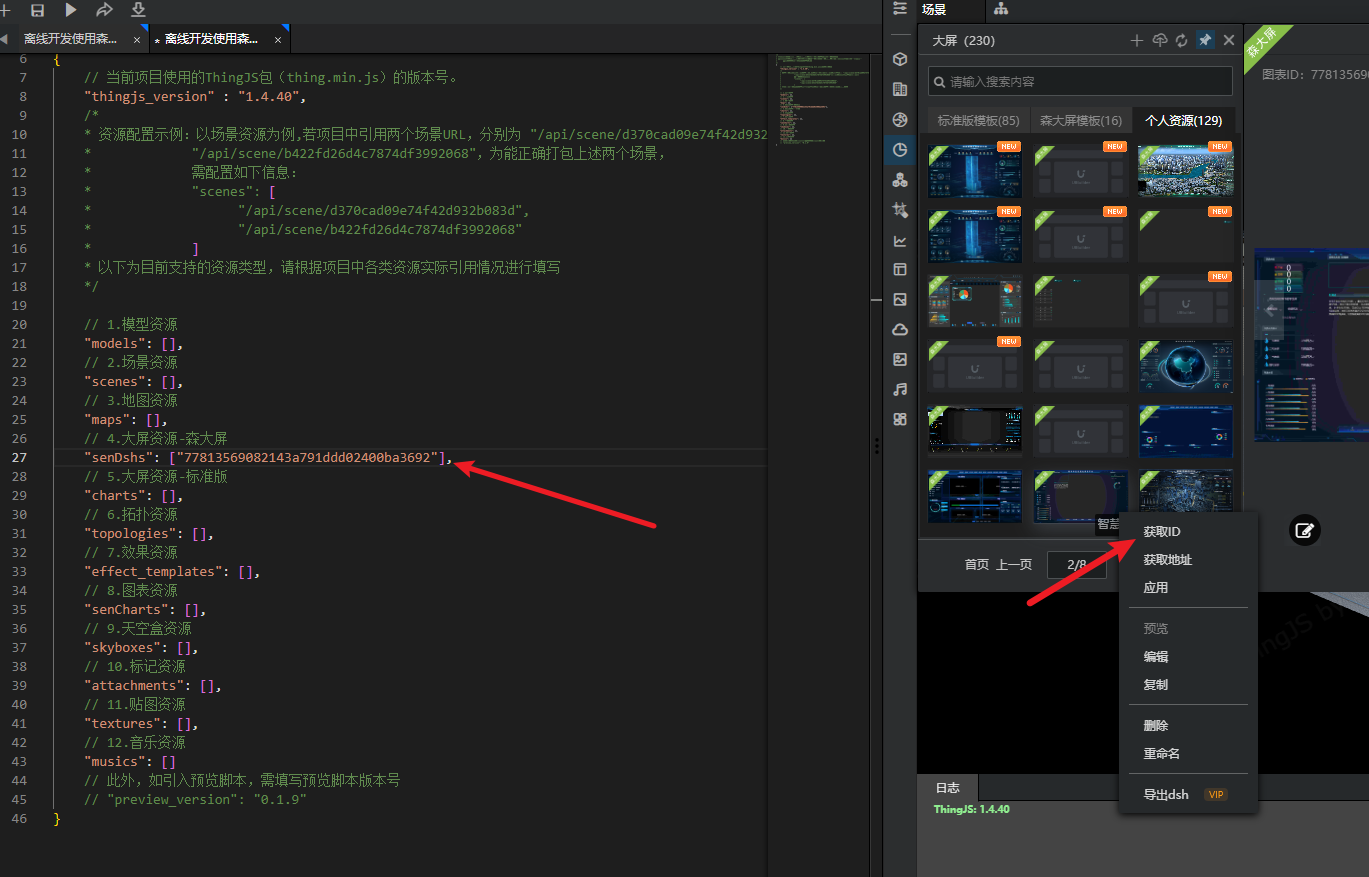Open the layout panel icon in the sidebar
The image size is (1369, 877).
pos(900,270)
